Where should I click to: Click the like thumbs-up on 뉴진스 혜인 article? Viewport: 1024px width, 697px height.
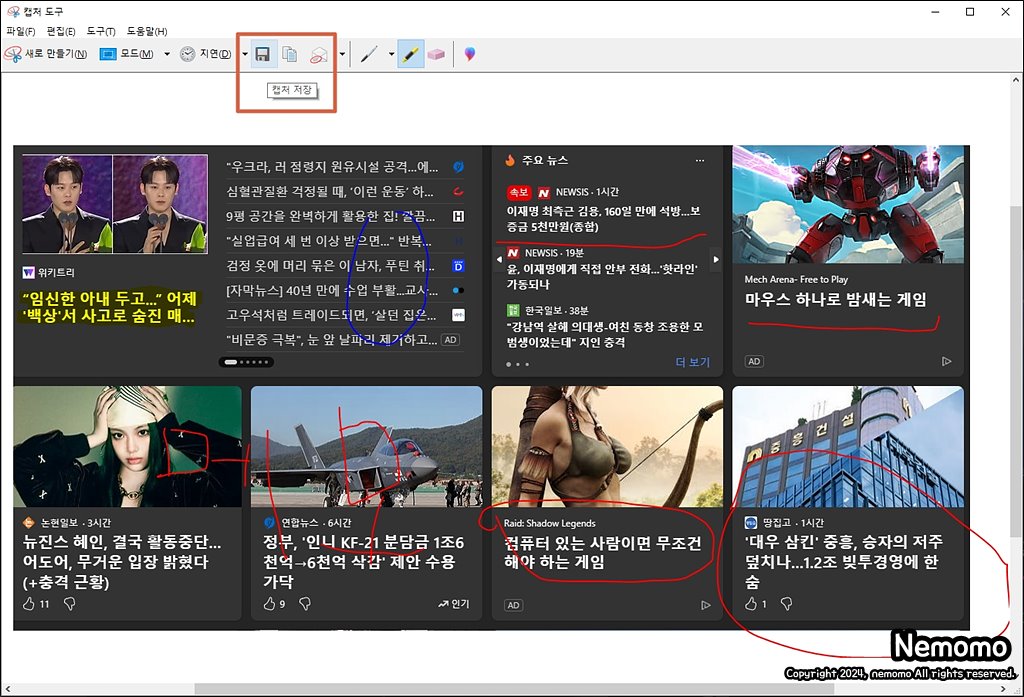click(x=29, y=604)
